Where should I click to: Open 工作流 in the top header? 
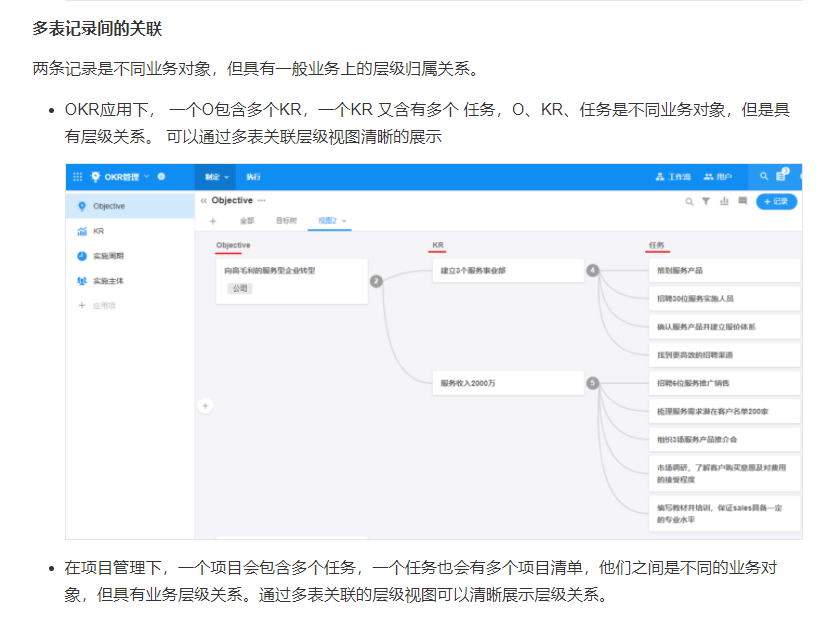[x=673, y=177]
